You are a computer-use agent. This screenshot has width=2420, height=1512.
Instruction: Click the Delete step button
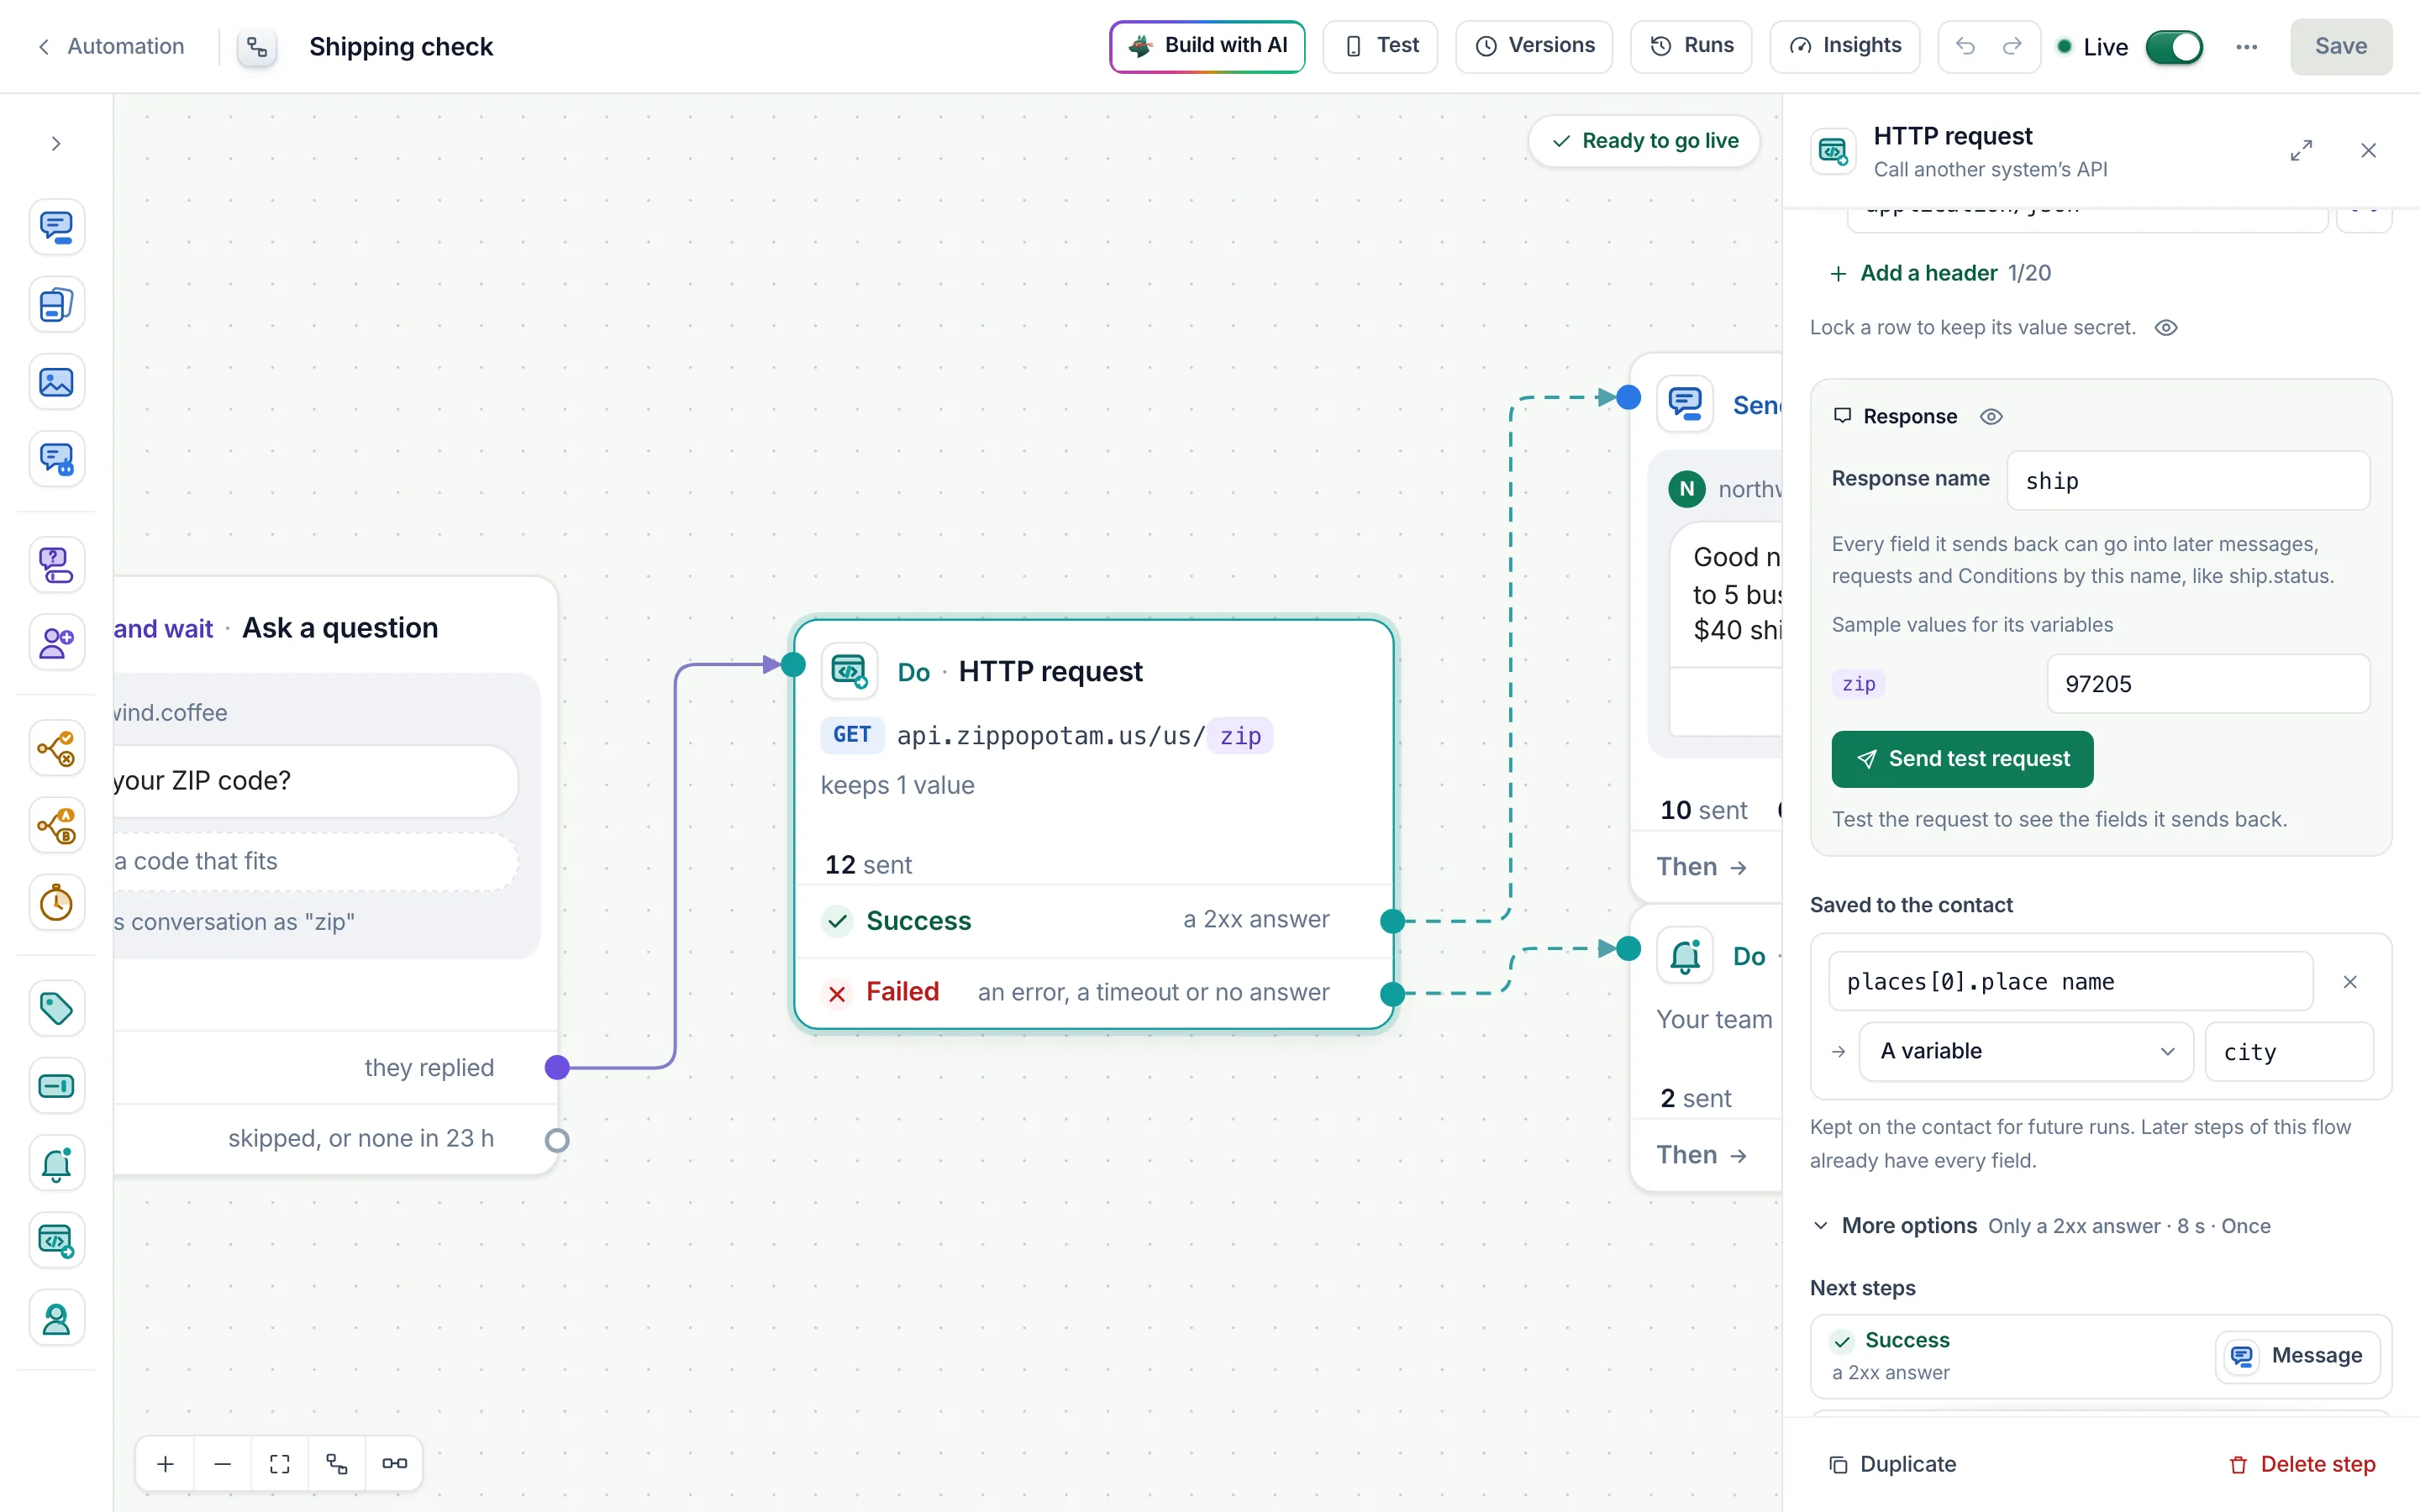click(2302, 1464)
